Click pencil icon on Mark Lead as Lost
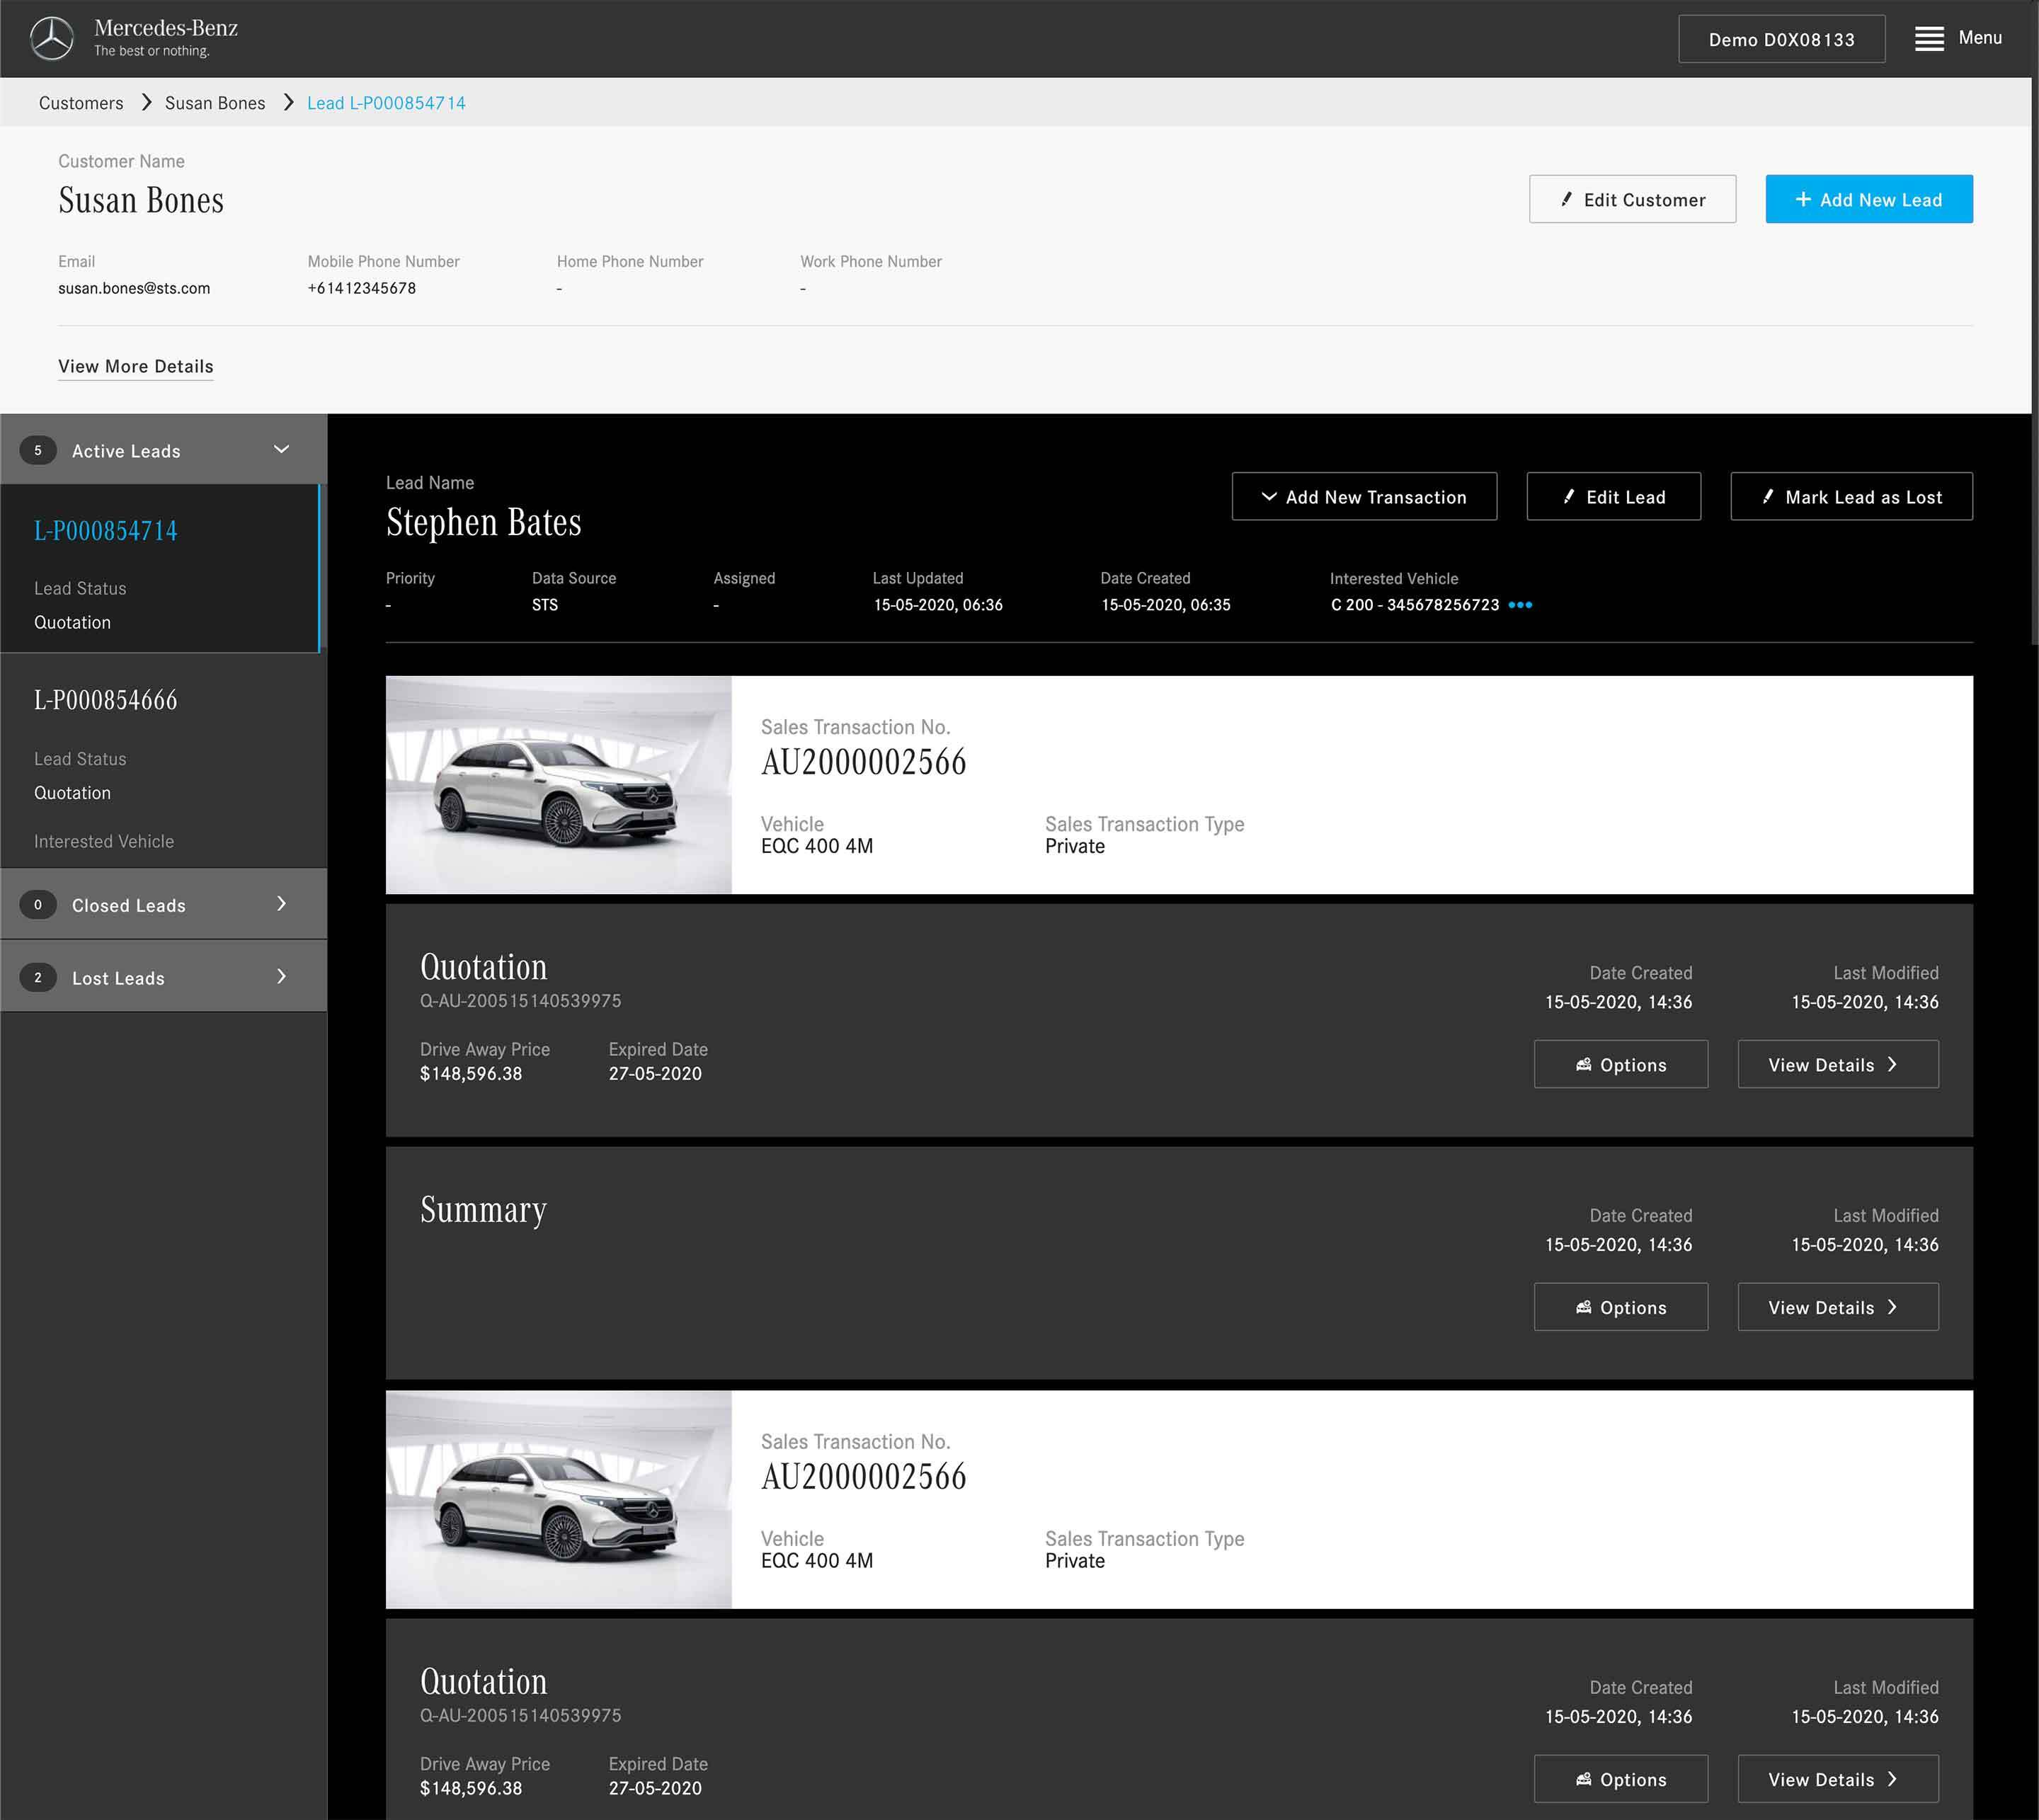2039x1820 pixels. (x=1768, y=496)
